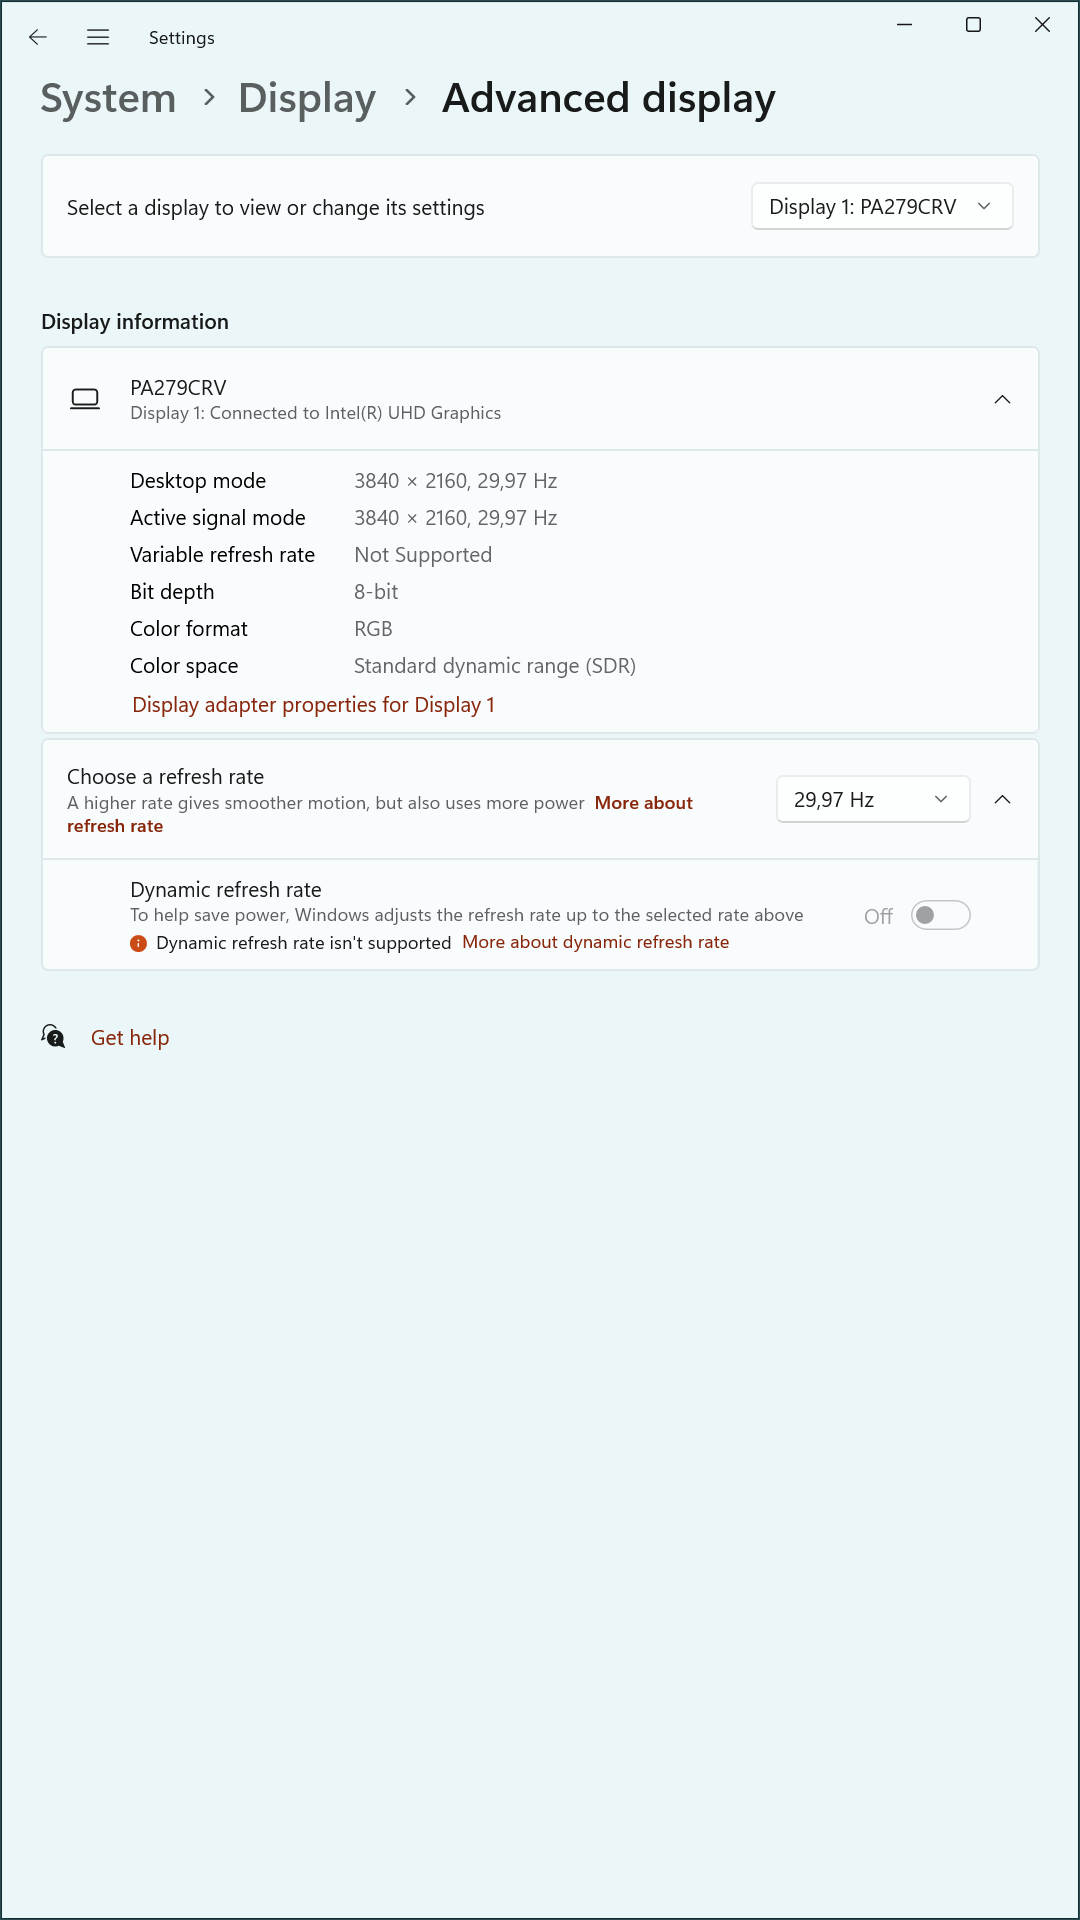Close the Settings window
This screenshot has height=1920, width=1080.
click(1042, 25)
